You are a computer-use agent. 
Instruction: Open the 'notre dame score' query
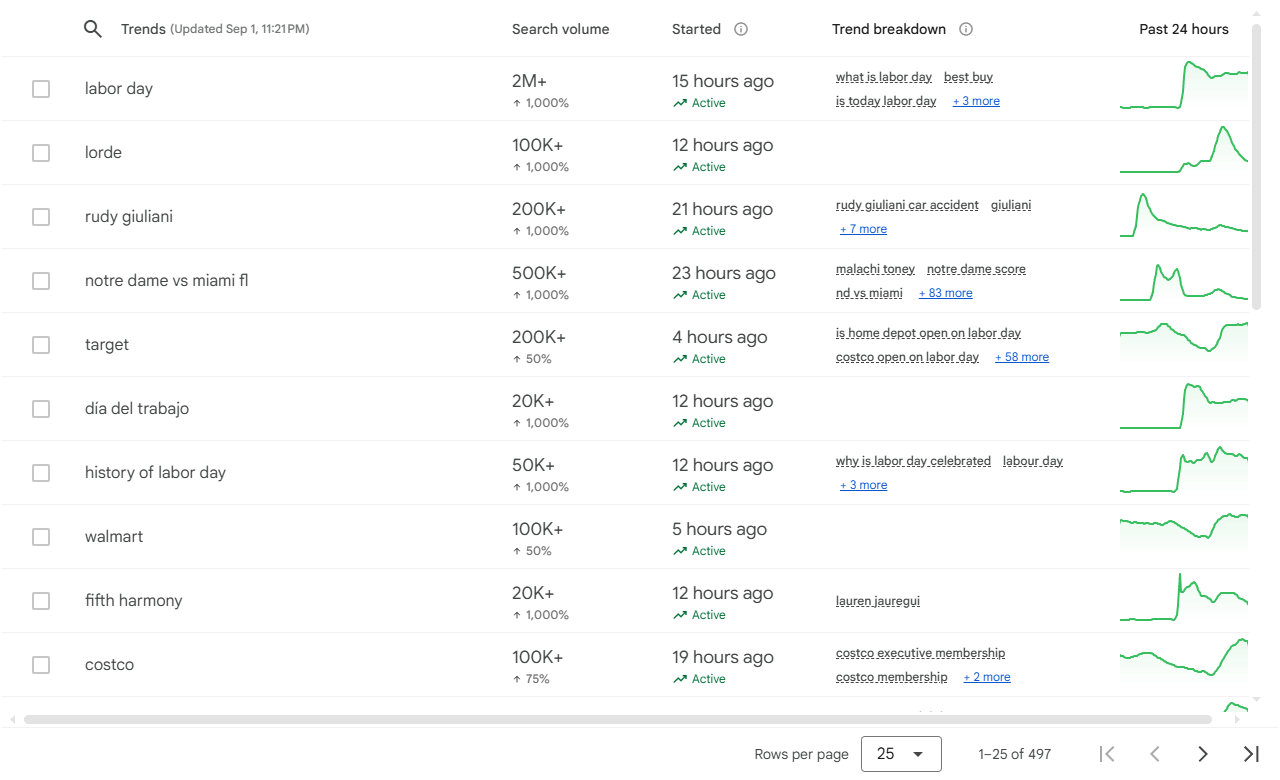976,269
